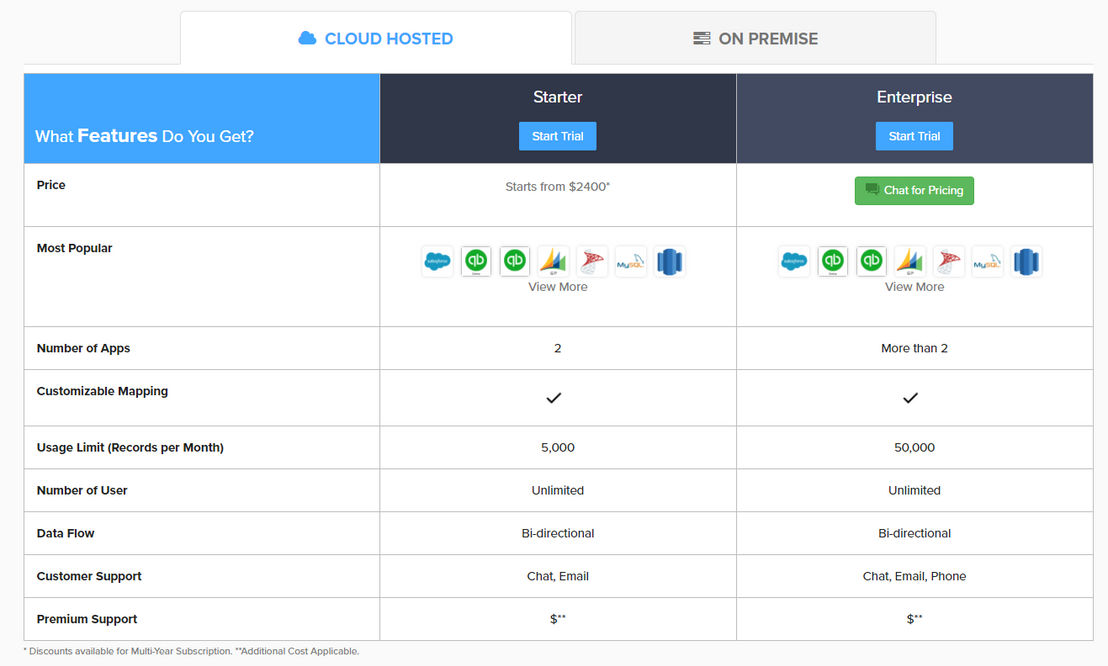Click the 'Price' row label

click(51, 185)
